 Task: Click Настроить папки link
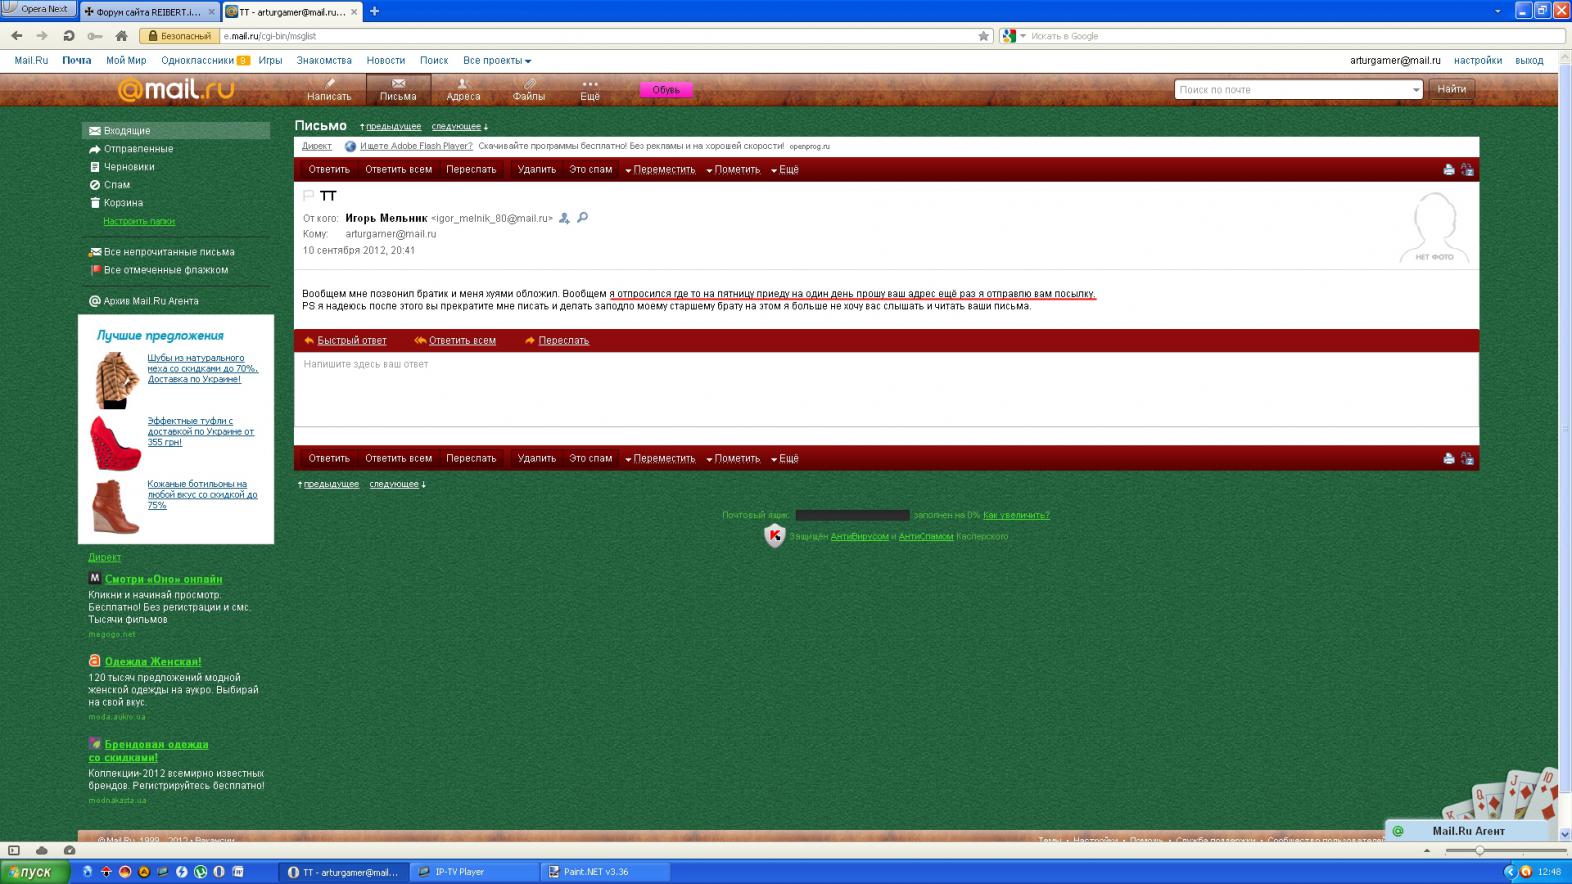pos(139,221)
